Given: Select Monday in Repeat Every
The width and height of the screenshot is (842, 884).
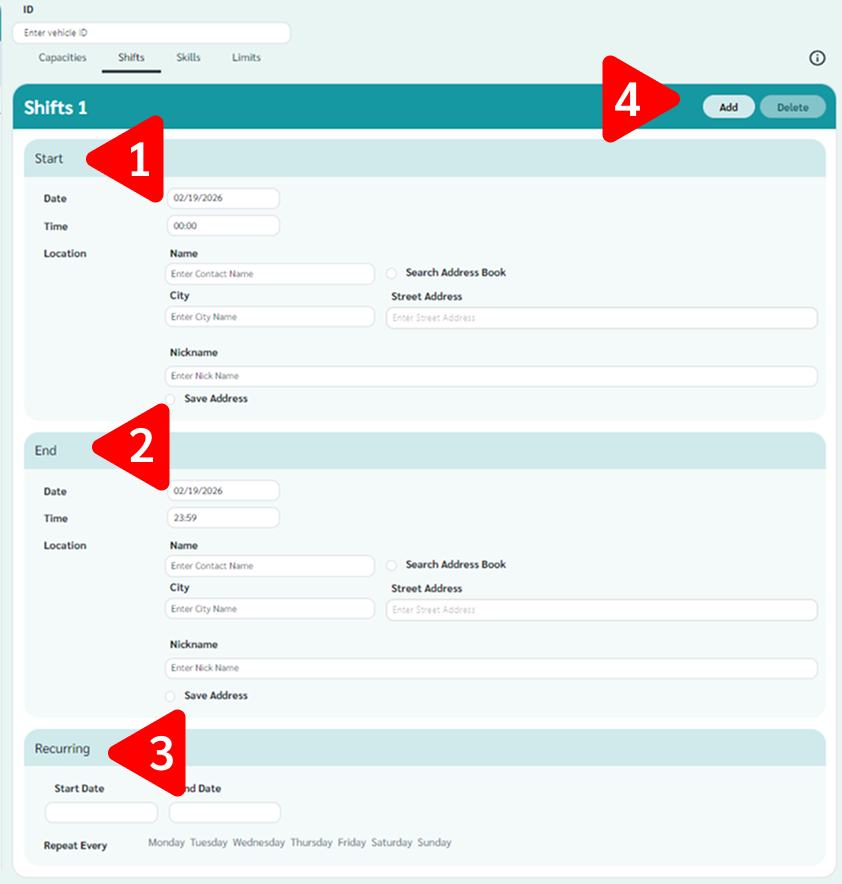Looking at the screenshot, I should click(166, 843).
